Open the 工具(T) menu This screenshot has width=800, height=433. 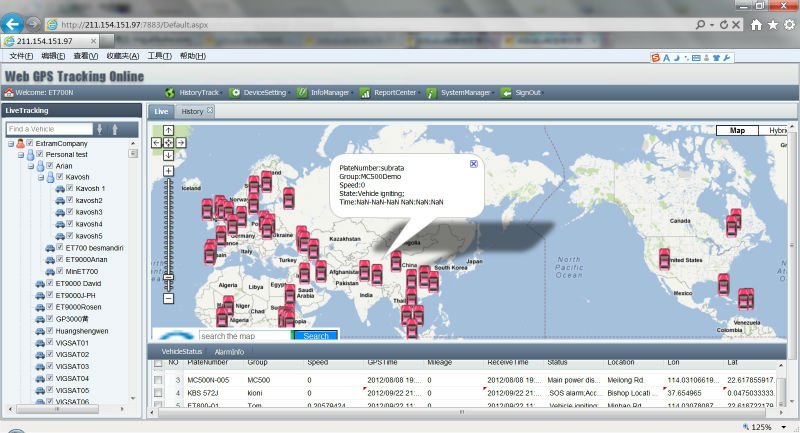tap(159, 56)
